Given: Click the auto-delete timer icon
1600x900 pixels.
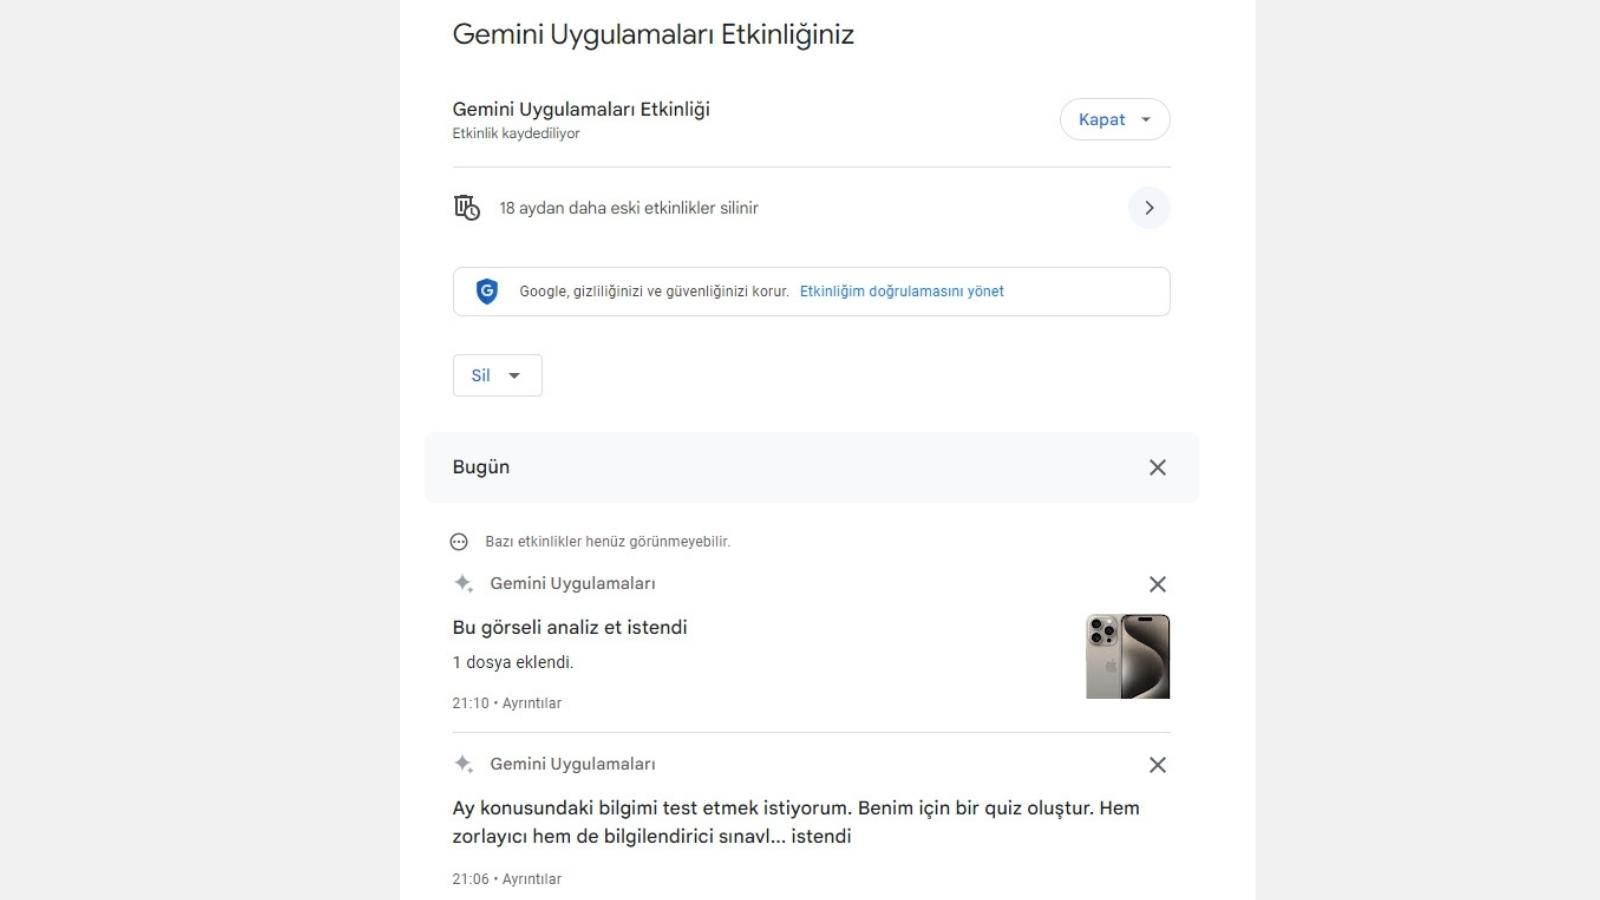Looking at the screenshot, I should pyautogui.click(x=466, y=207).
